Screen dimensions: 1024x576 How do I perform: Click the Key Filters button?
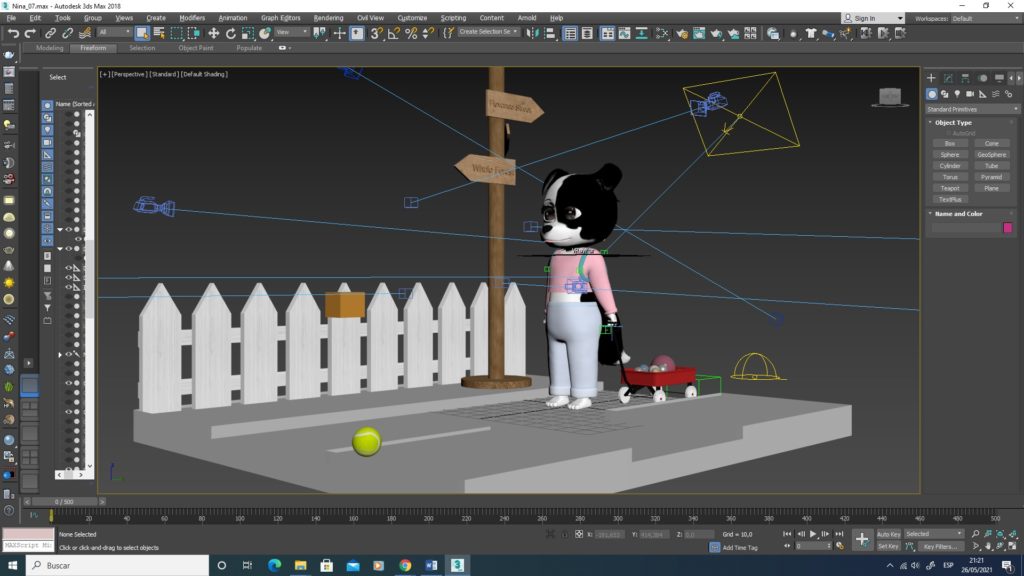coord(941,546)
